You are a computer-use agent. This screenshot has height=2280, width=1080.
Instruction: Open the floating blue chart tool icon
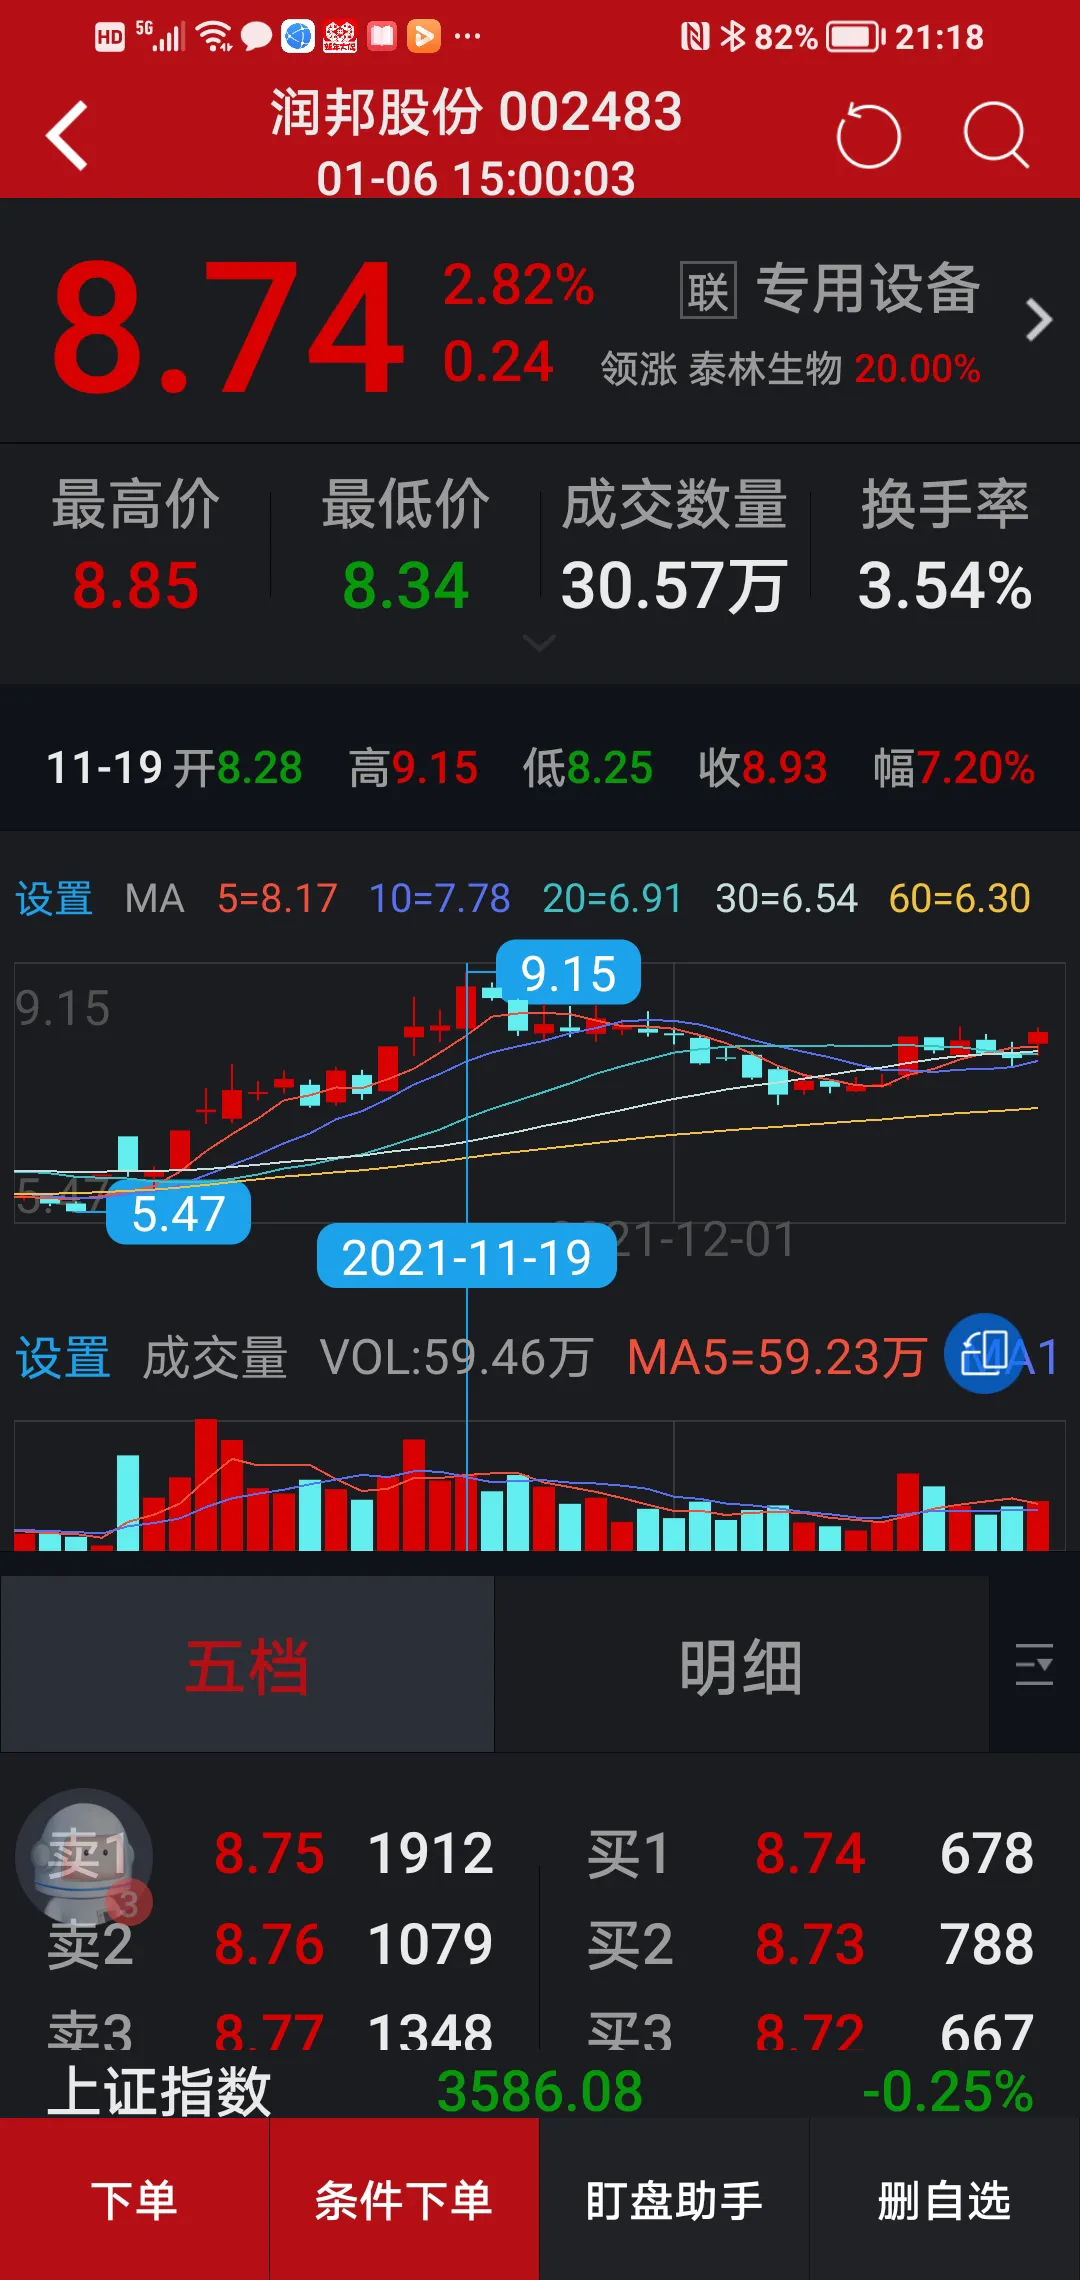[x=985, y=1354]
